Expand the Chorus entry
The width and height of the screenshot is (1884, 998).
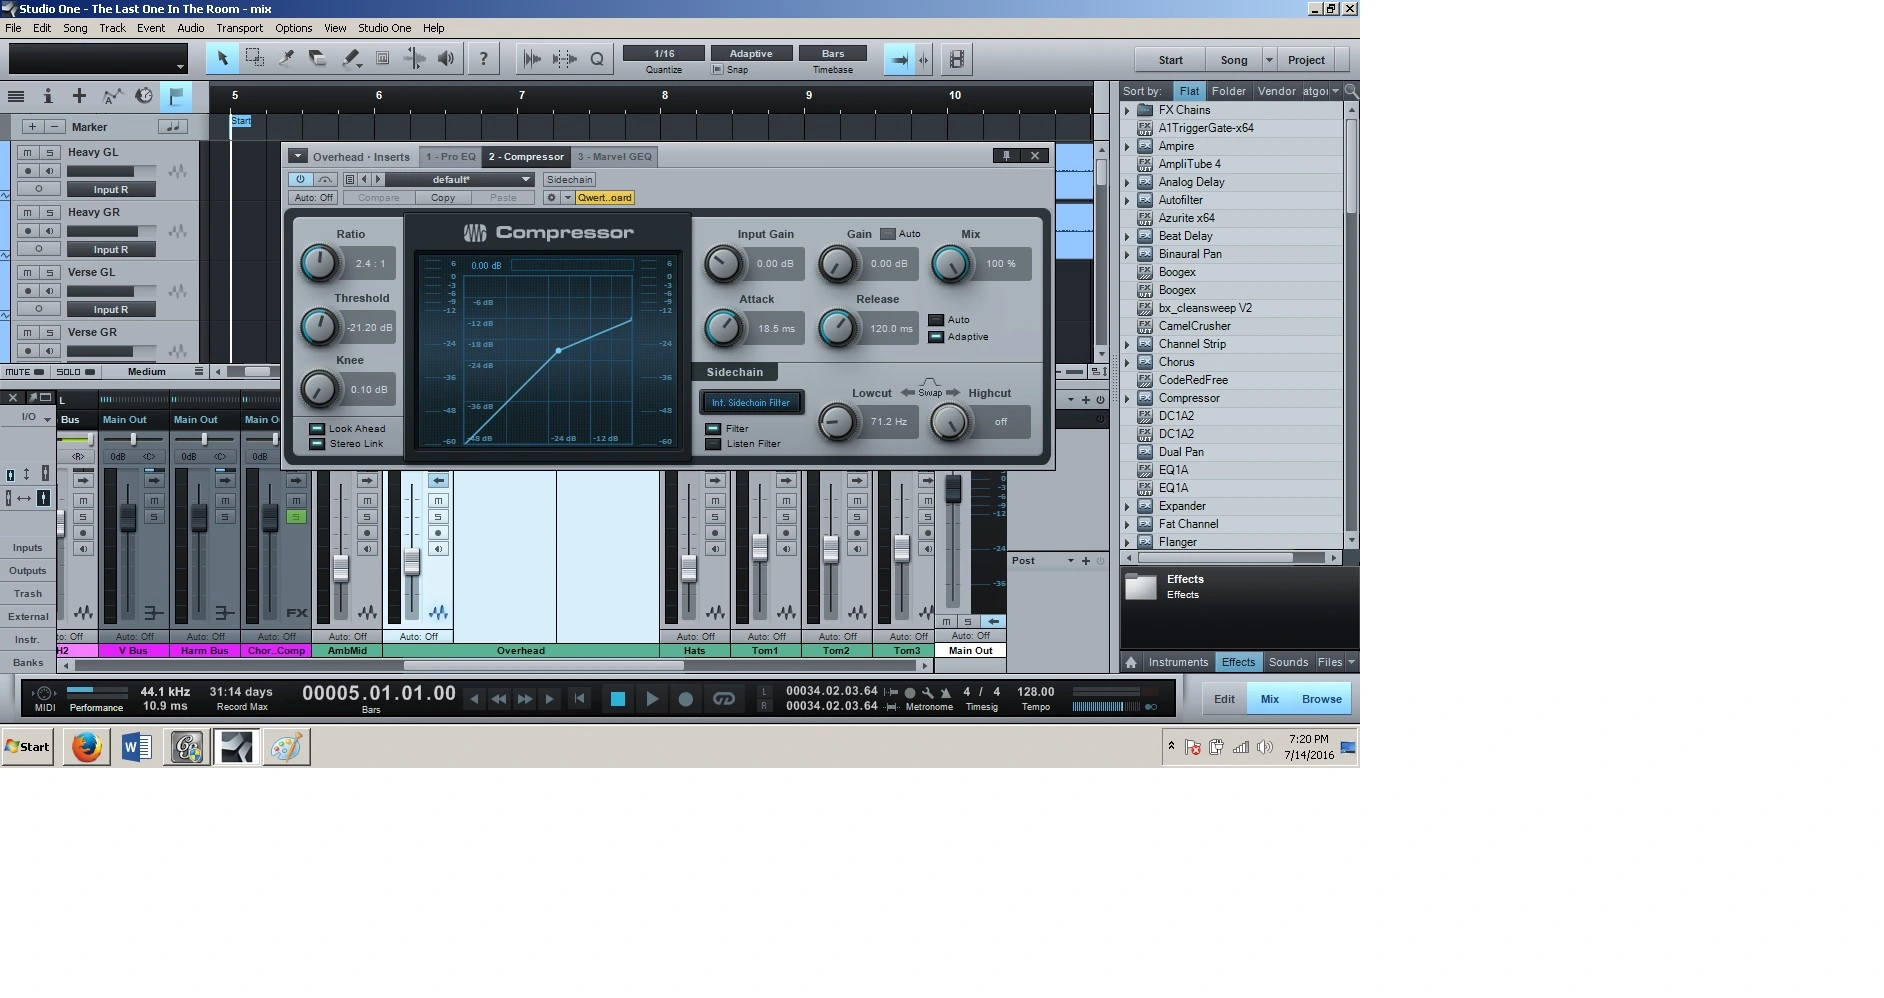(1127, 362)
